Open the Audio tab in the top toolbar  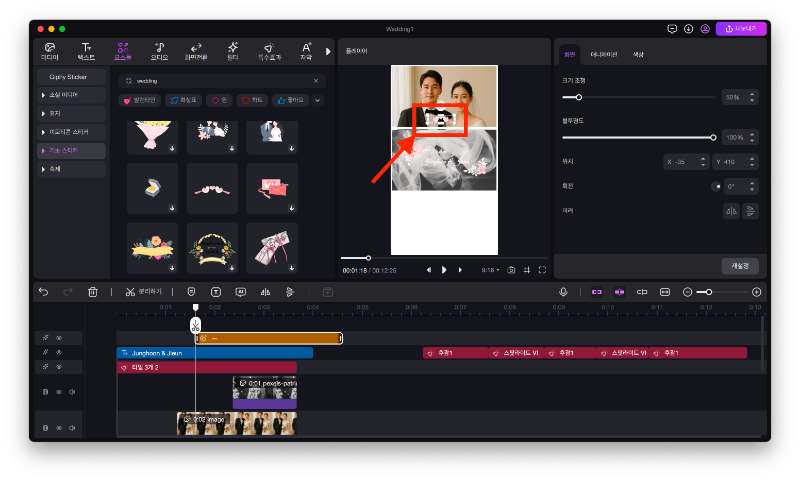tap(158, 51)
